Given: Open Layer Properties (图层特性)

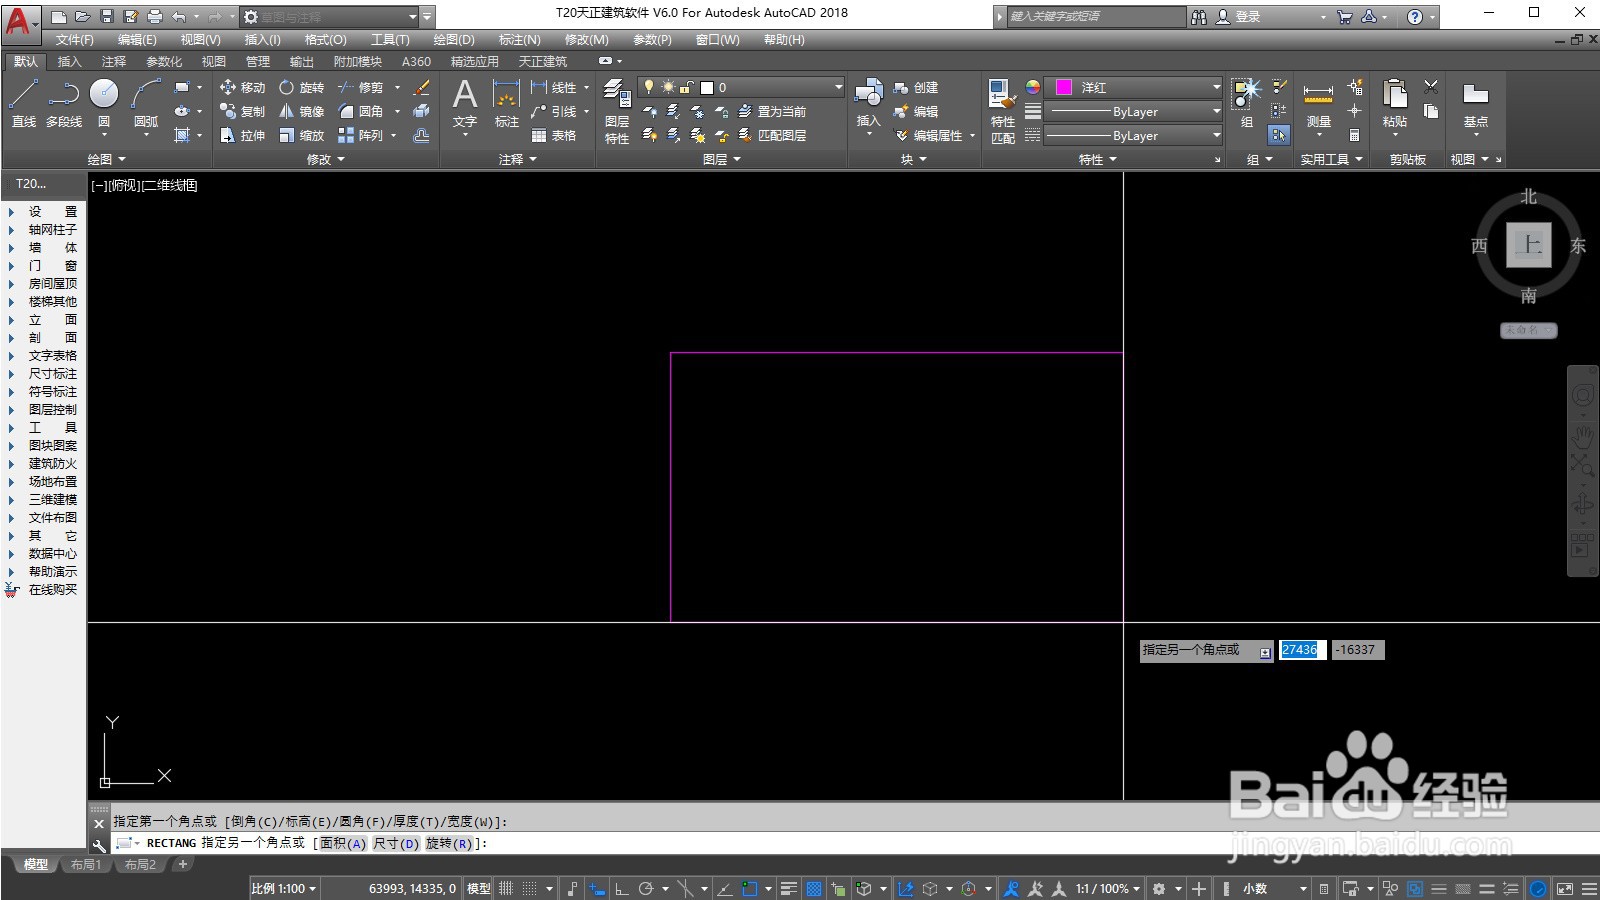Looking at the screenshot, I should 617,110.
